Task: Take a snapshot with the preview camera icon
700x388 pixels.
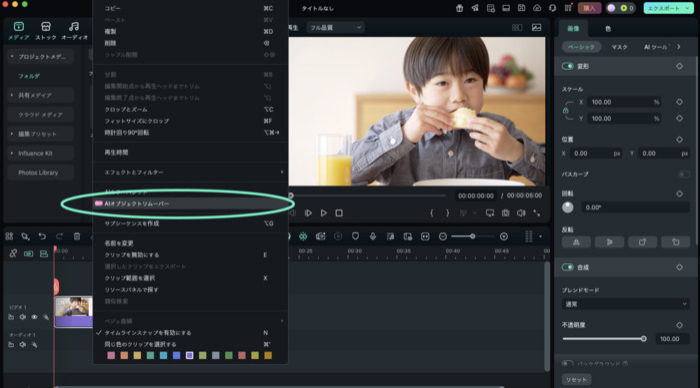Action: (x=505, y=213)
